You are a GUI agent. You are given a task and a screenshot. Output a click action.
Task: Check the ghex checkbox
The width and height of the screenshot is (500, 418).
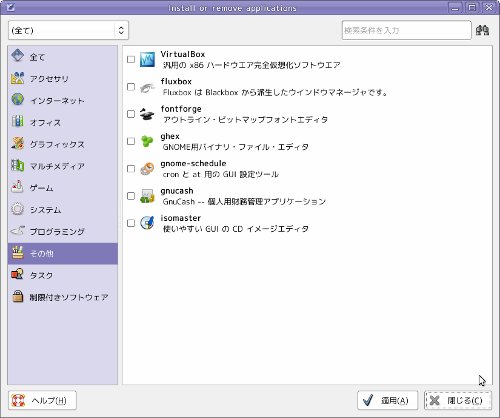point(131,141)
